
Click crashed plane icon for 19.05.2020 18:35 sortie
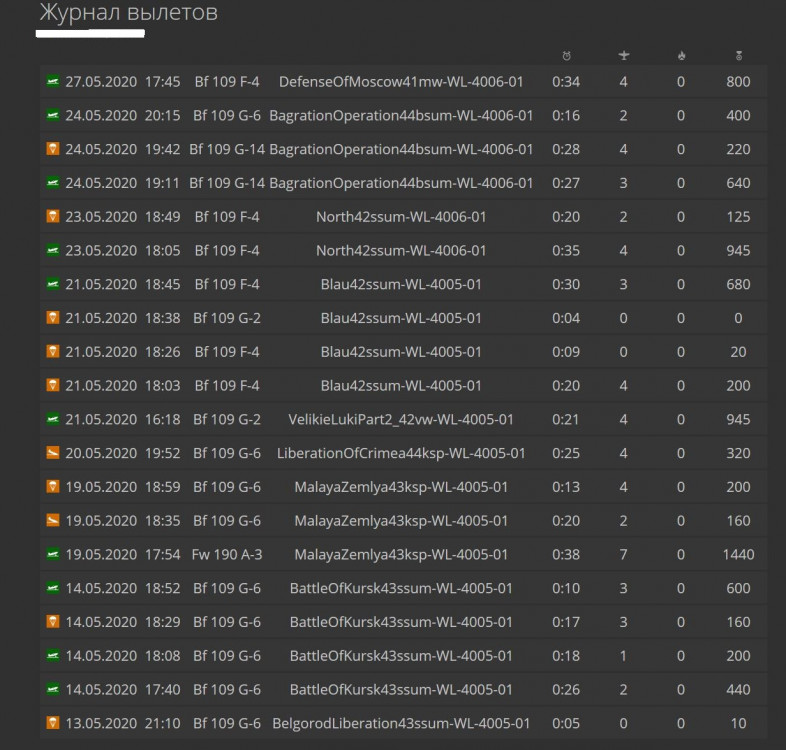click(53, 520)
